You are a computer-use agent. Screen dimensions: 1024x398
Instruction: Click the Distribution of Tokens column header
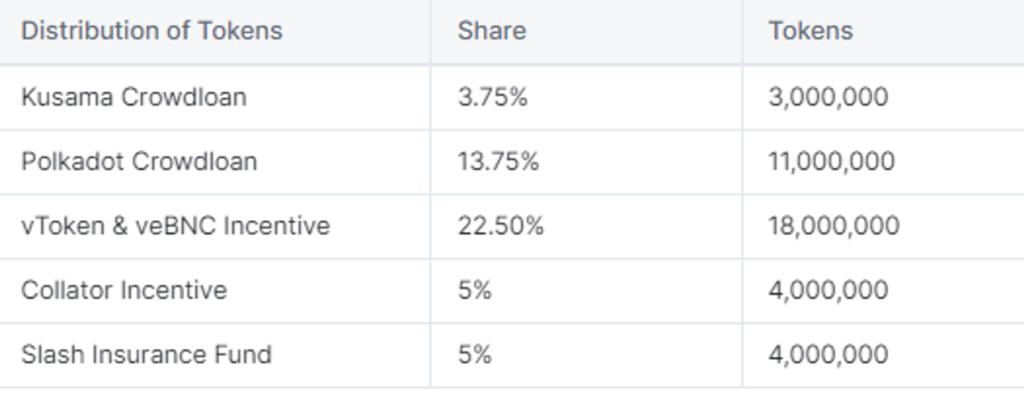pos(152,31)
